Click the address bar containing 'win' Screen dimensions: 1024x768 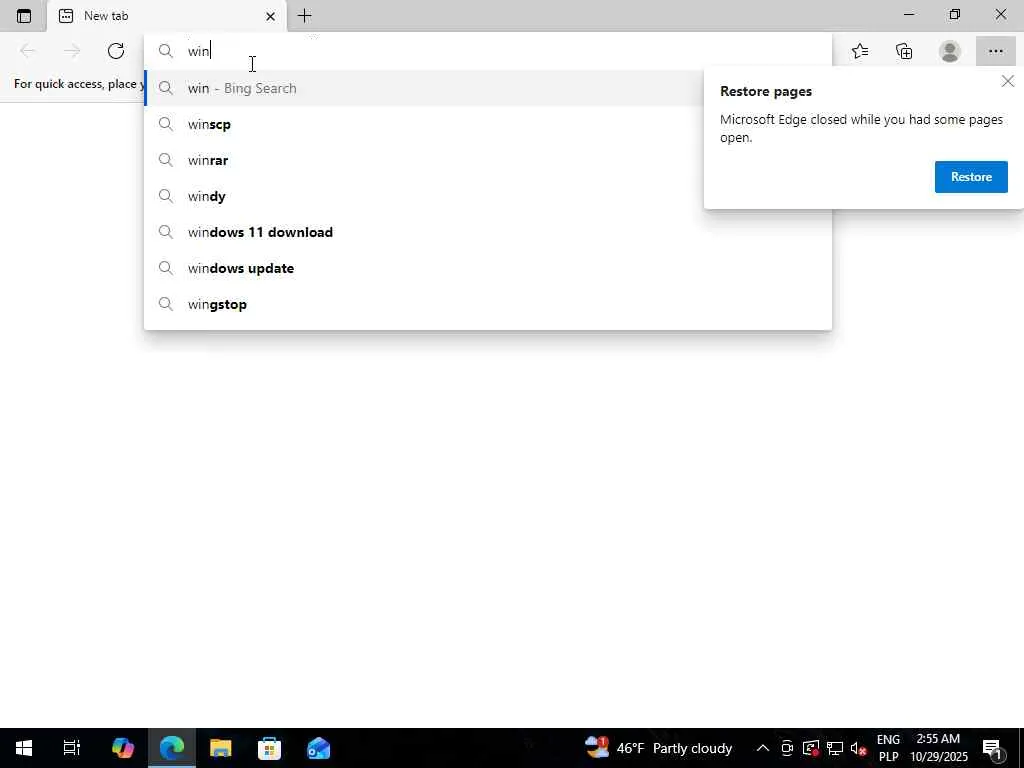pyautogui.click(x=487, y=51)
